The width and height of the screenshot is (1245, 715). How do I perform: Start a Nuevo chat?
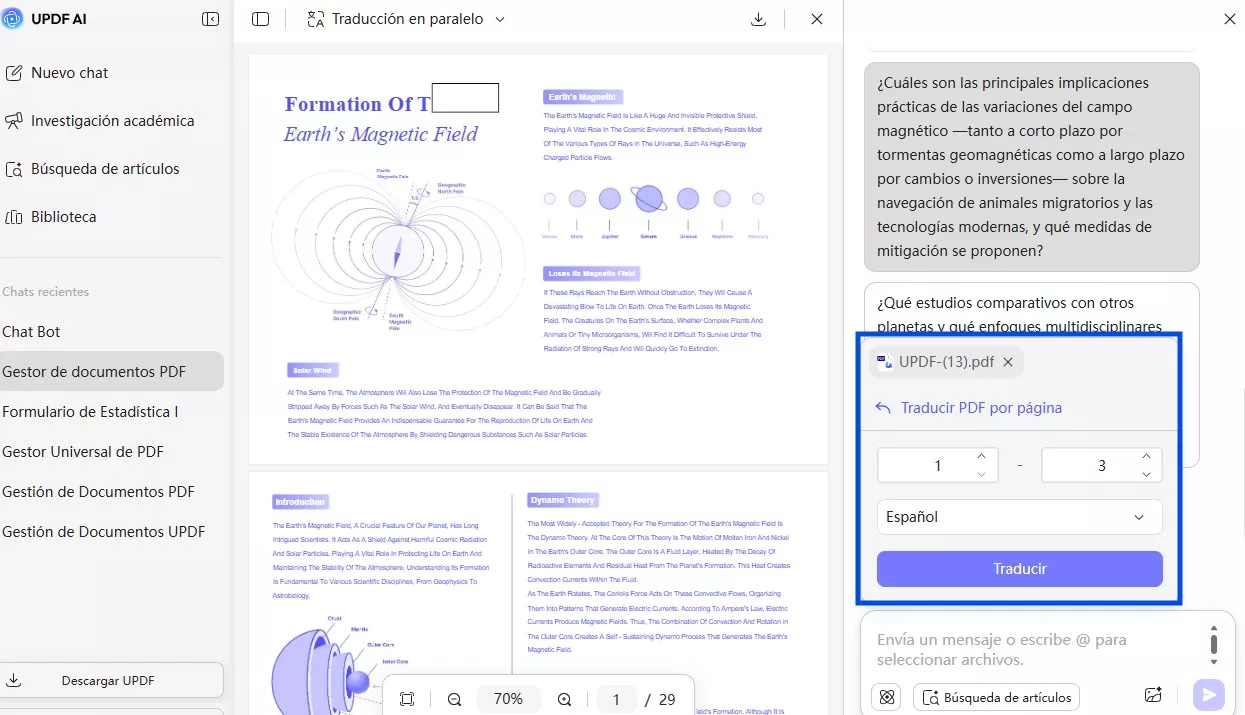(x=57, y=73)
